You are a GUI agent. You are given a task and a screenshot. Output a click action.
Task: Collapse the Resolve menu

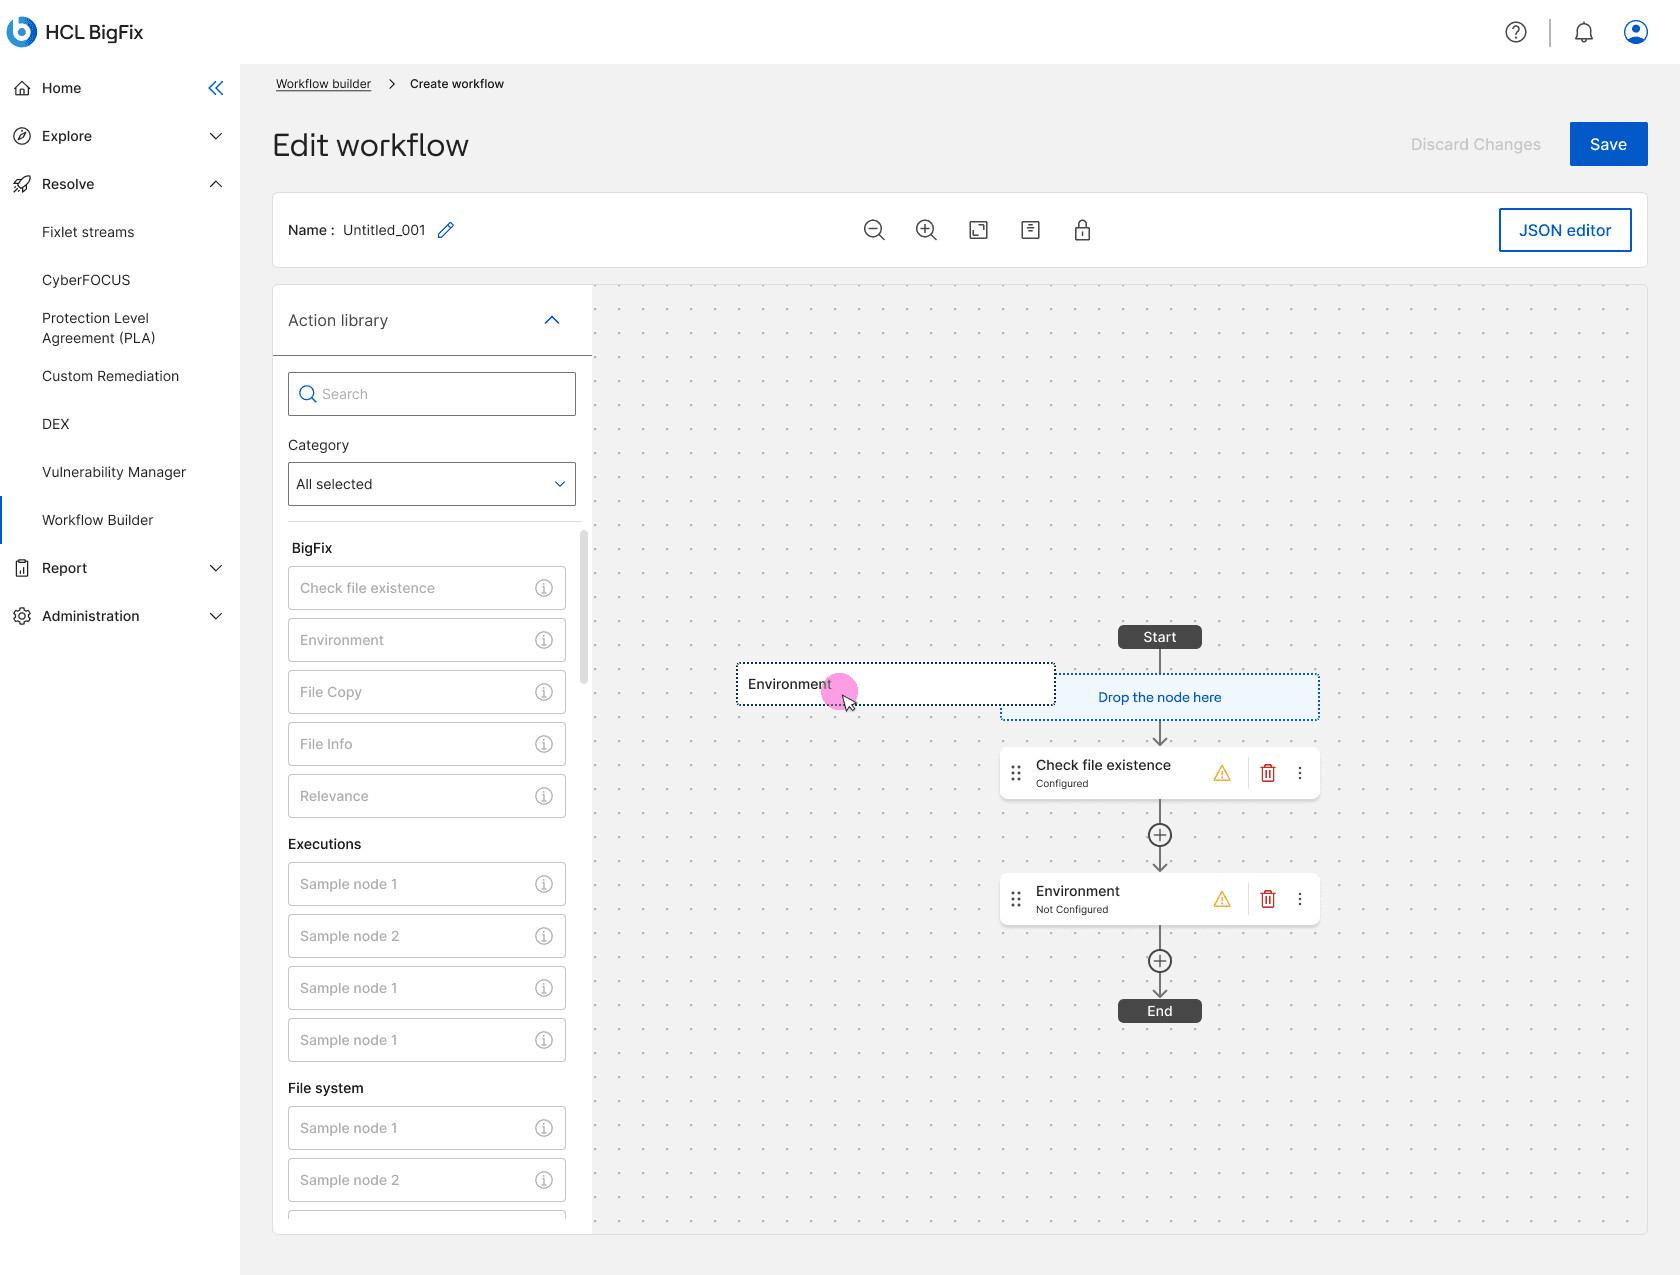(x=216, y=184)
